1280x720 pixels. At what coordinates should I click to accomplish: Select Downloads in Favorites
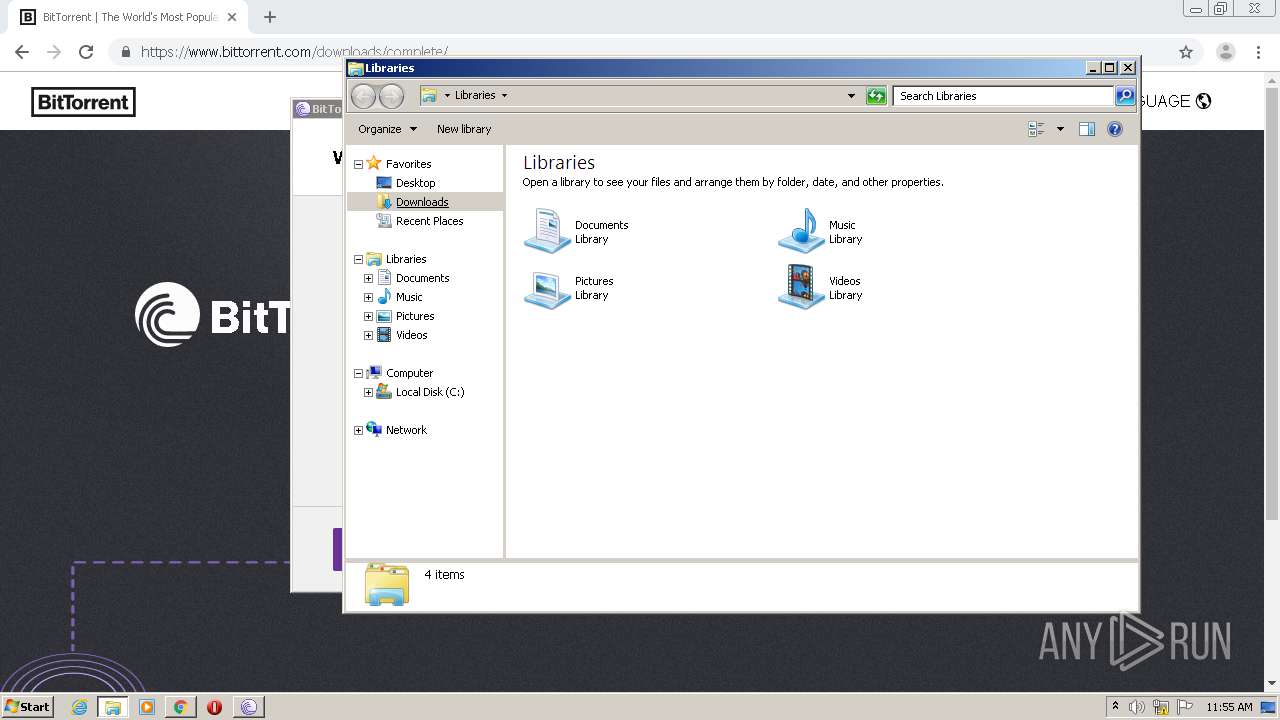(x=422, y=202)
